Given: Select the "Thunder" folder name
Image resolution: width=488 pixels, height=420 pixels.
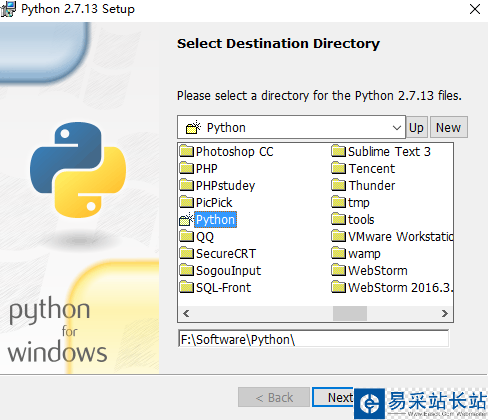Looking at the screenshot, I should click(x=372, y=186).
